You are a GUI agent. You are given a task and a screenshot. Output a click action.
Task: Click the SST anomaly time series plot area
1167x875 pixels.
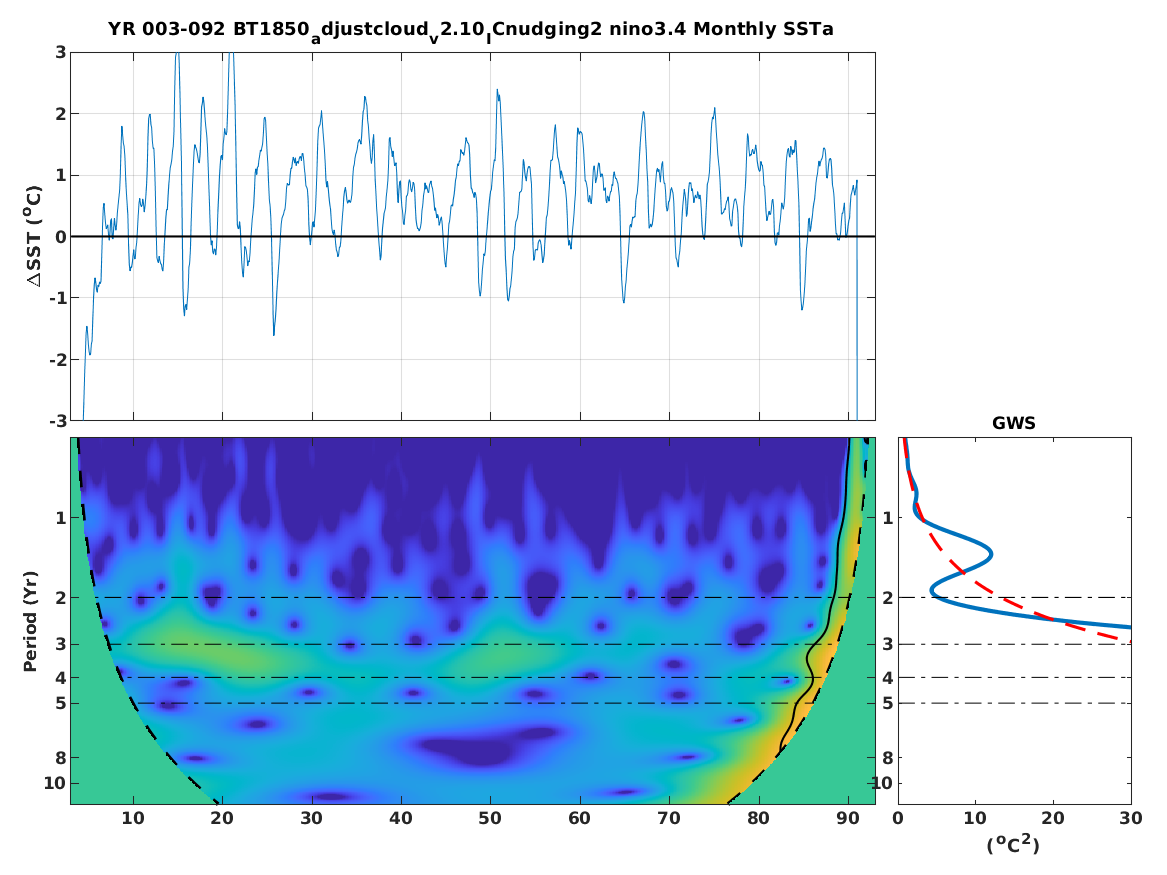[473, 237]
